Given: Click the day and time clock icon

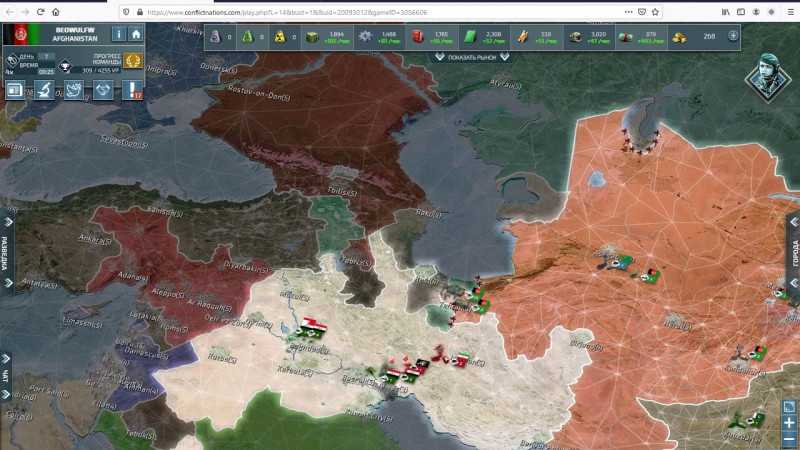Looking at the screenshot, I should pyautogui.click(x=11, y=61).
